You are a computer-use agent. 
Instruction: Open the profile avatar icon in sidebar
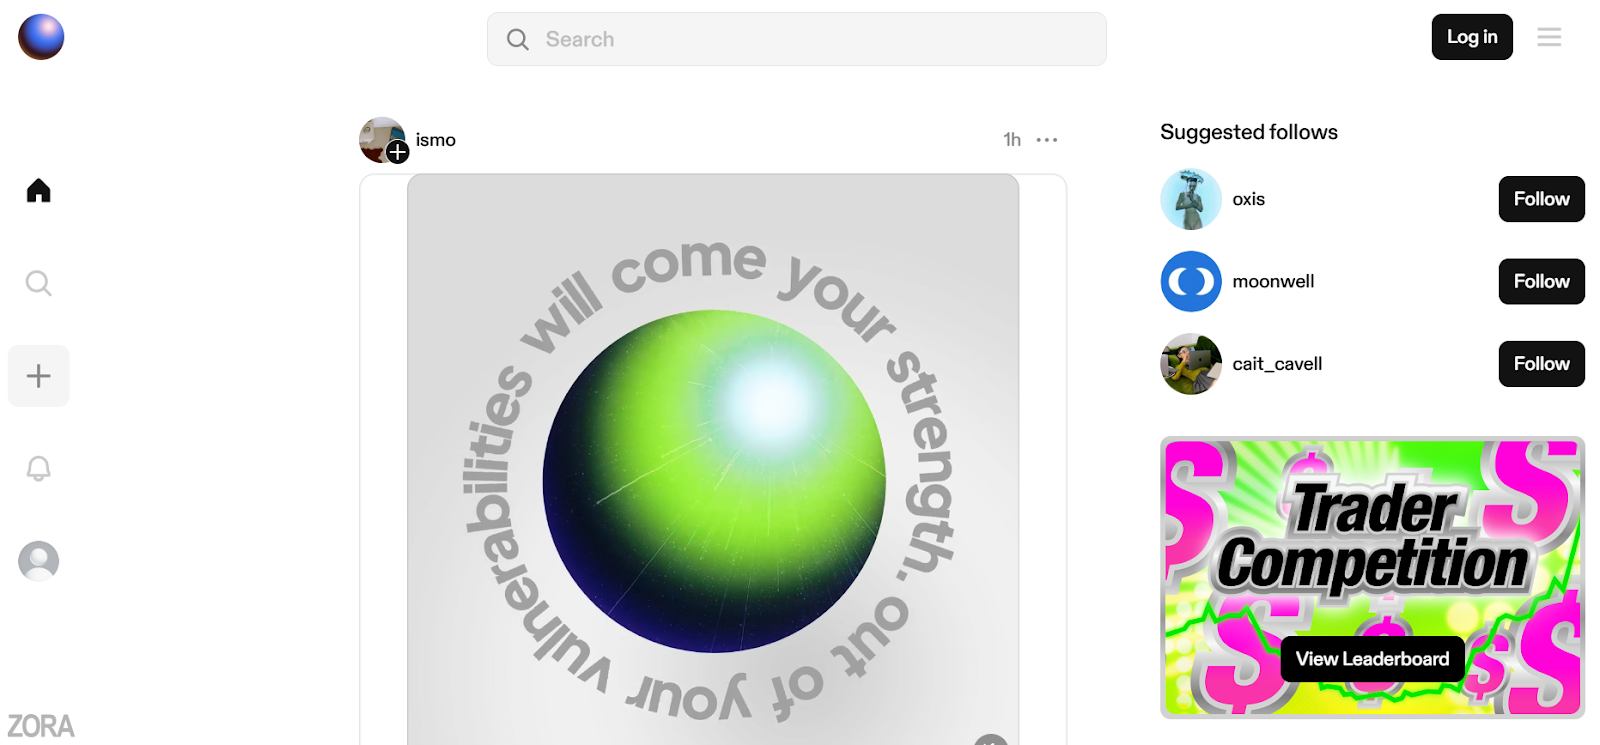click(39, 561)
